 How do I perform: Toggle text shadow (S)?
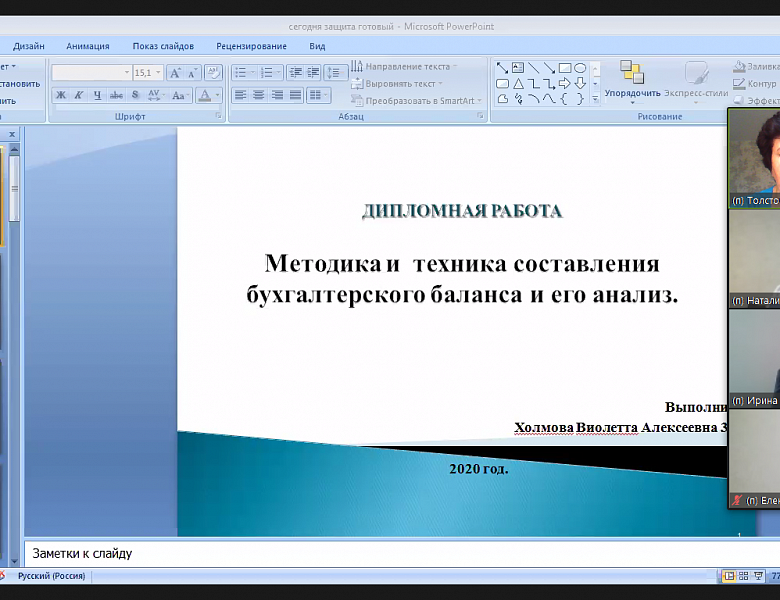[x=135, y=95]
